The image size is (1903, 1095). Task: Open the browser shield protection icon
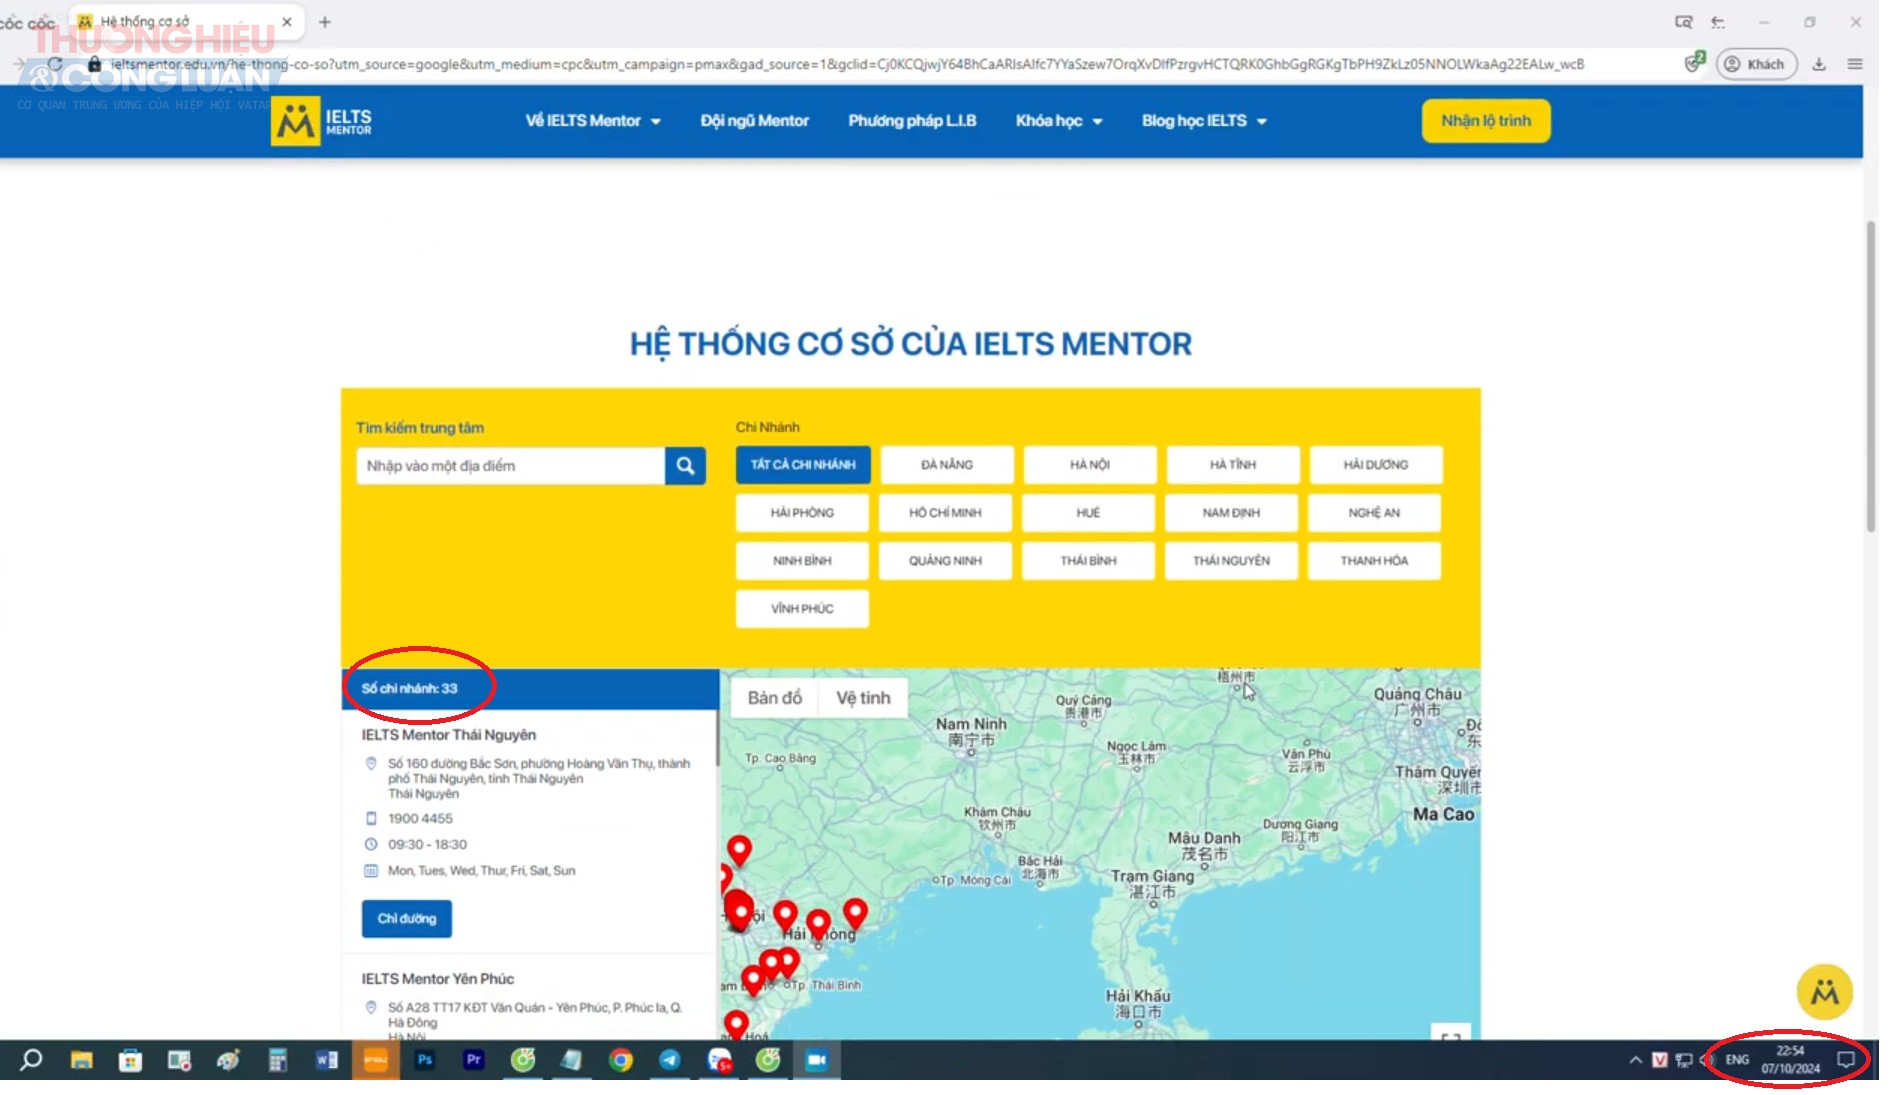point(1693,63)
